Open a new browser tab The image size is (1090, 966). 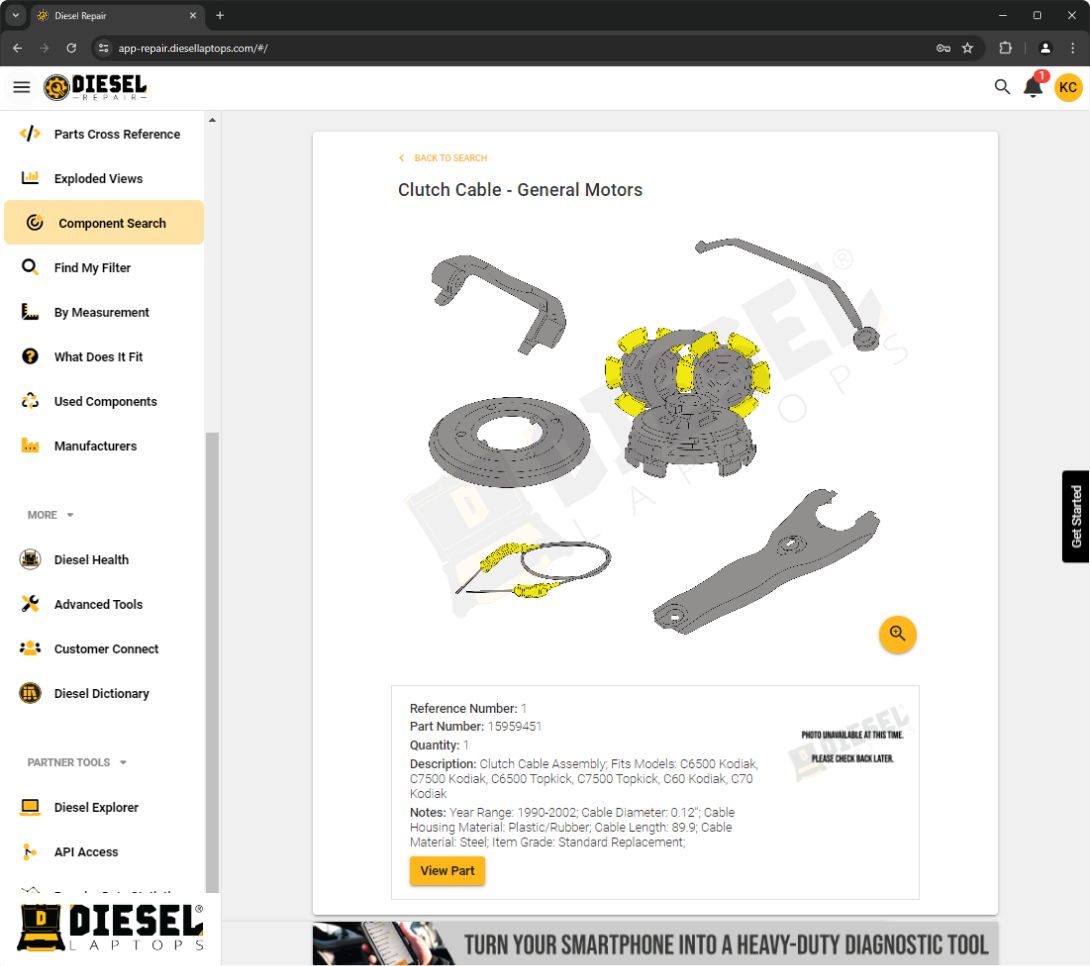tap(220, 15)
